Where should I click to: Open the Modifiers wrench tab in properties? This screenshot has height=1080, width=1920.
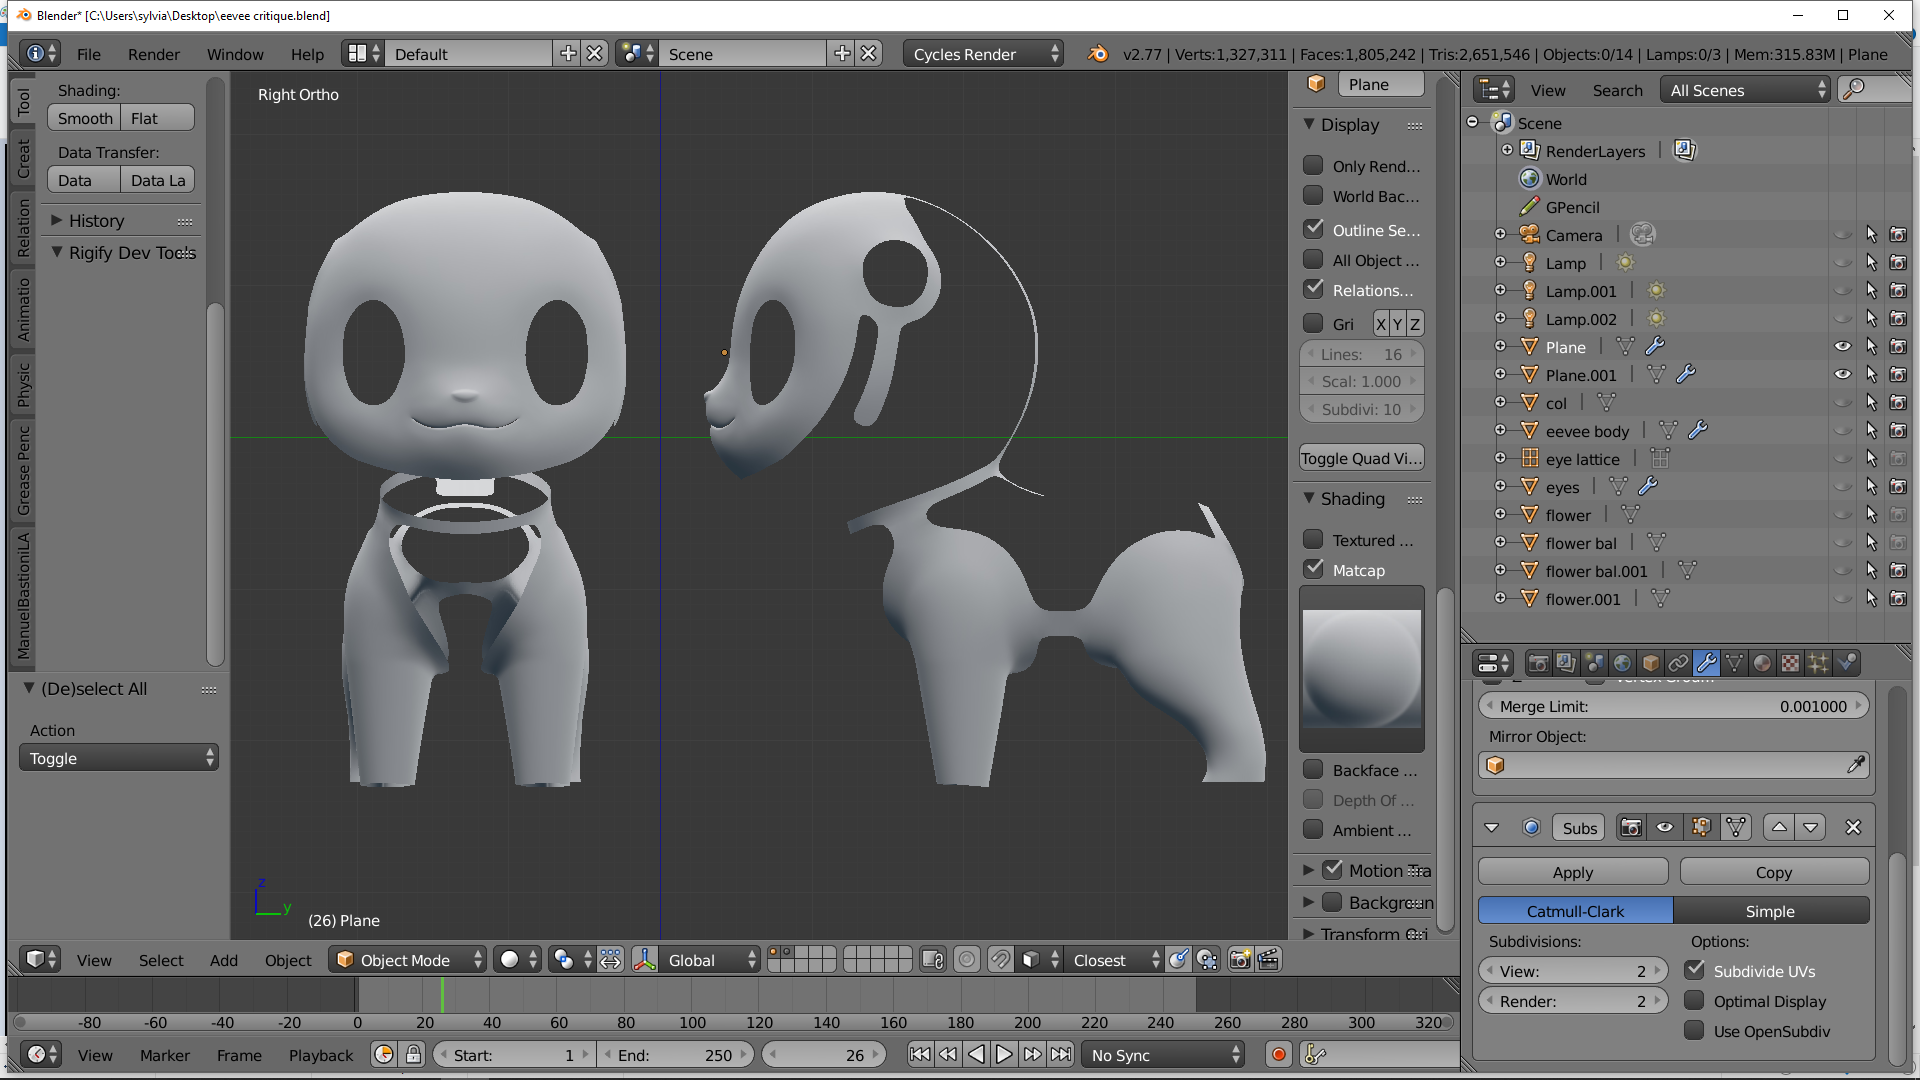coord(1706,663)
